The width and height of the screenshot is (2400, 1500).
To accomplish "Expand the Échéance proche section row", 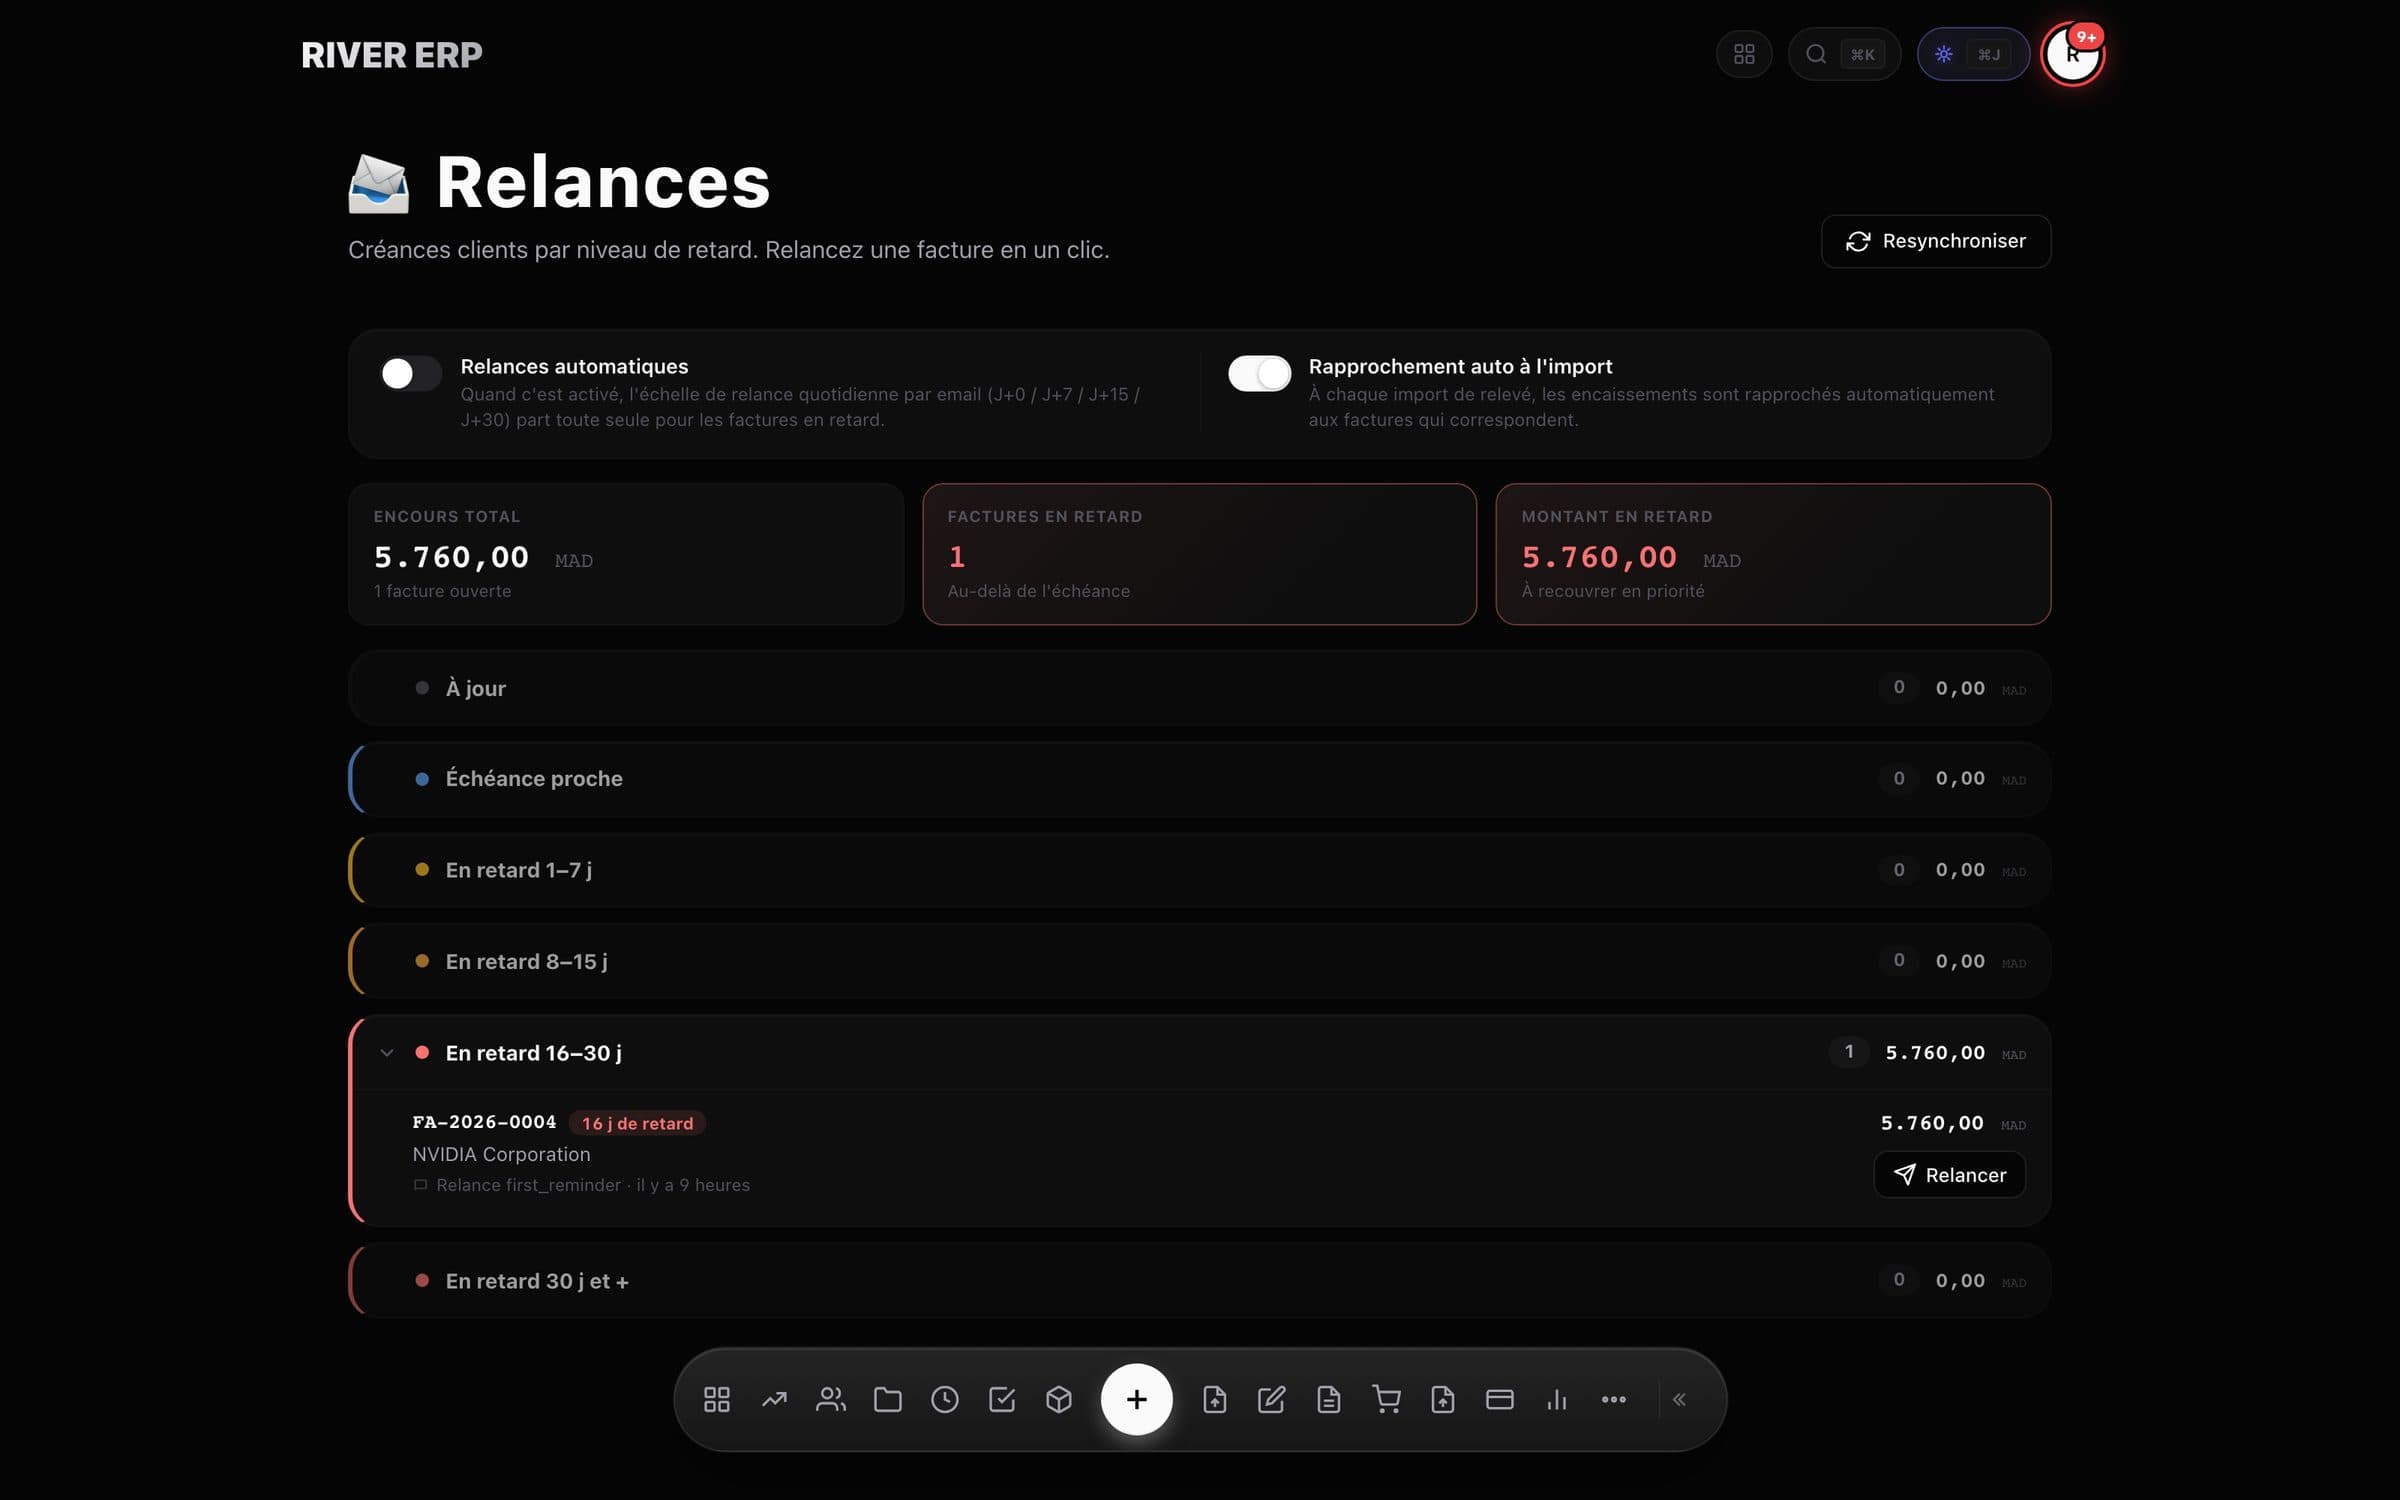I will [1199, 779].
